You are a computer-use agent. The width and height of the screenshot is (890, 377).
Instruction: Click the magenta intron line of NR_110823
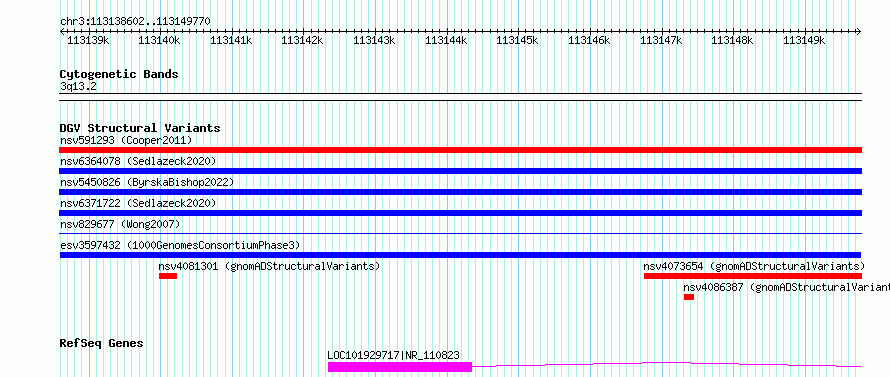click(666, 364)
